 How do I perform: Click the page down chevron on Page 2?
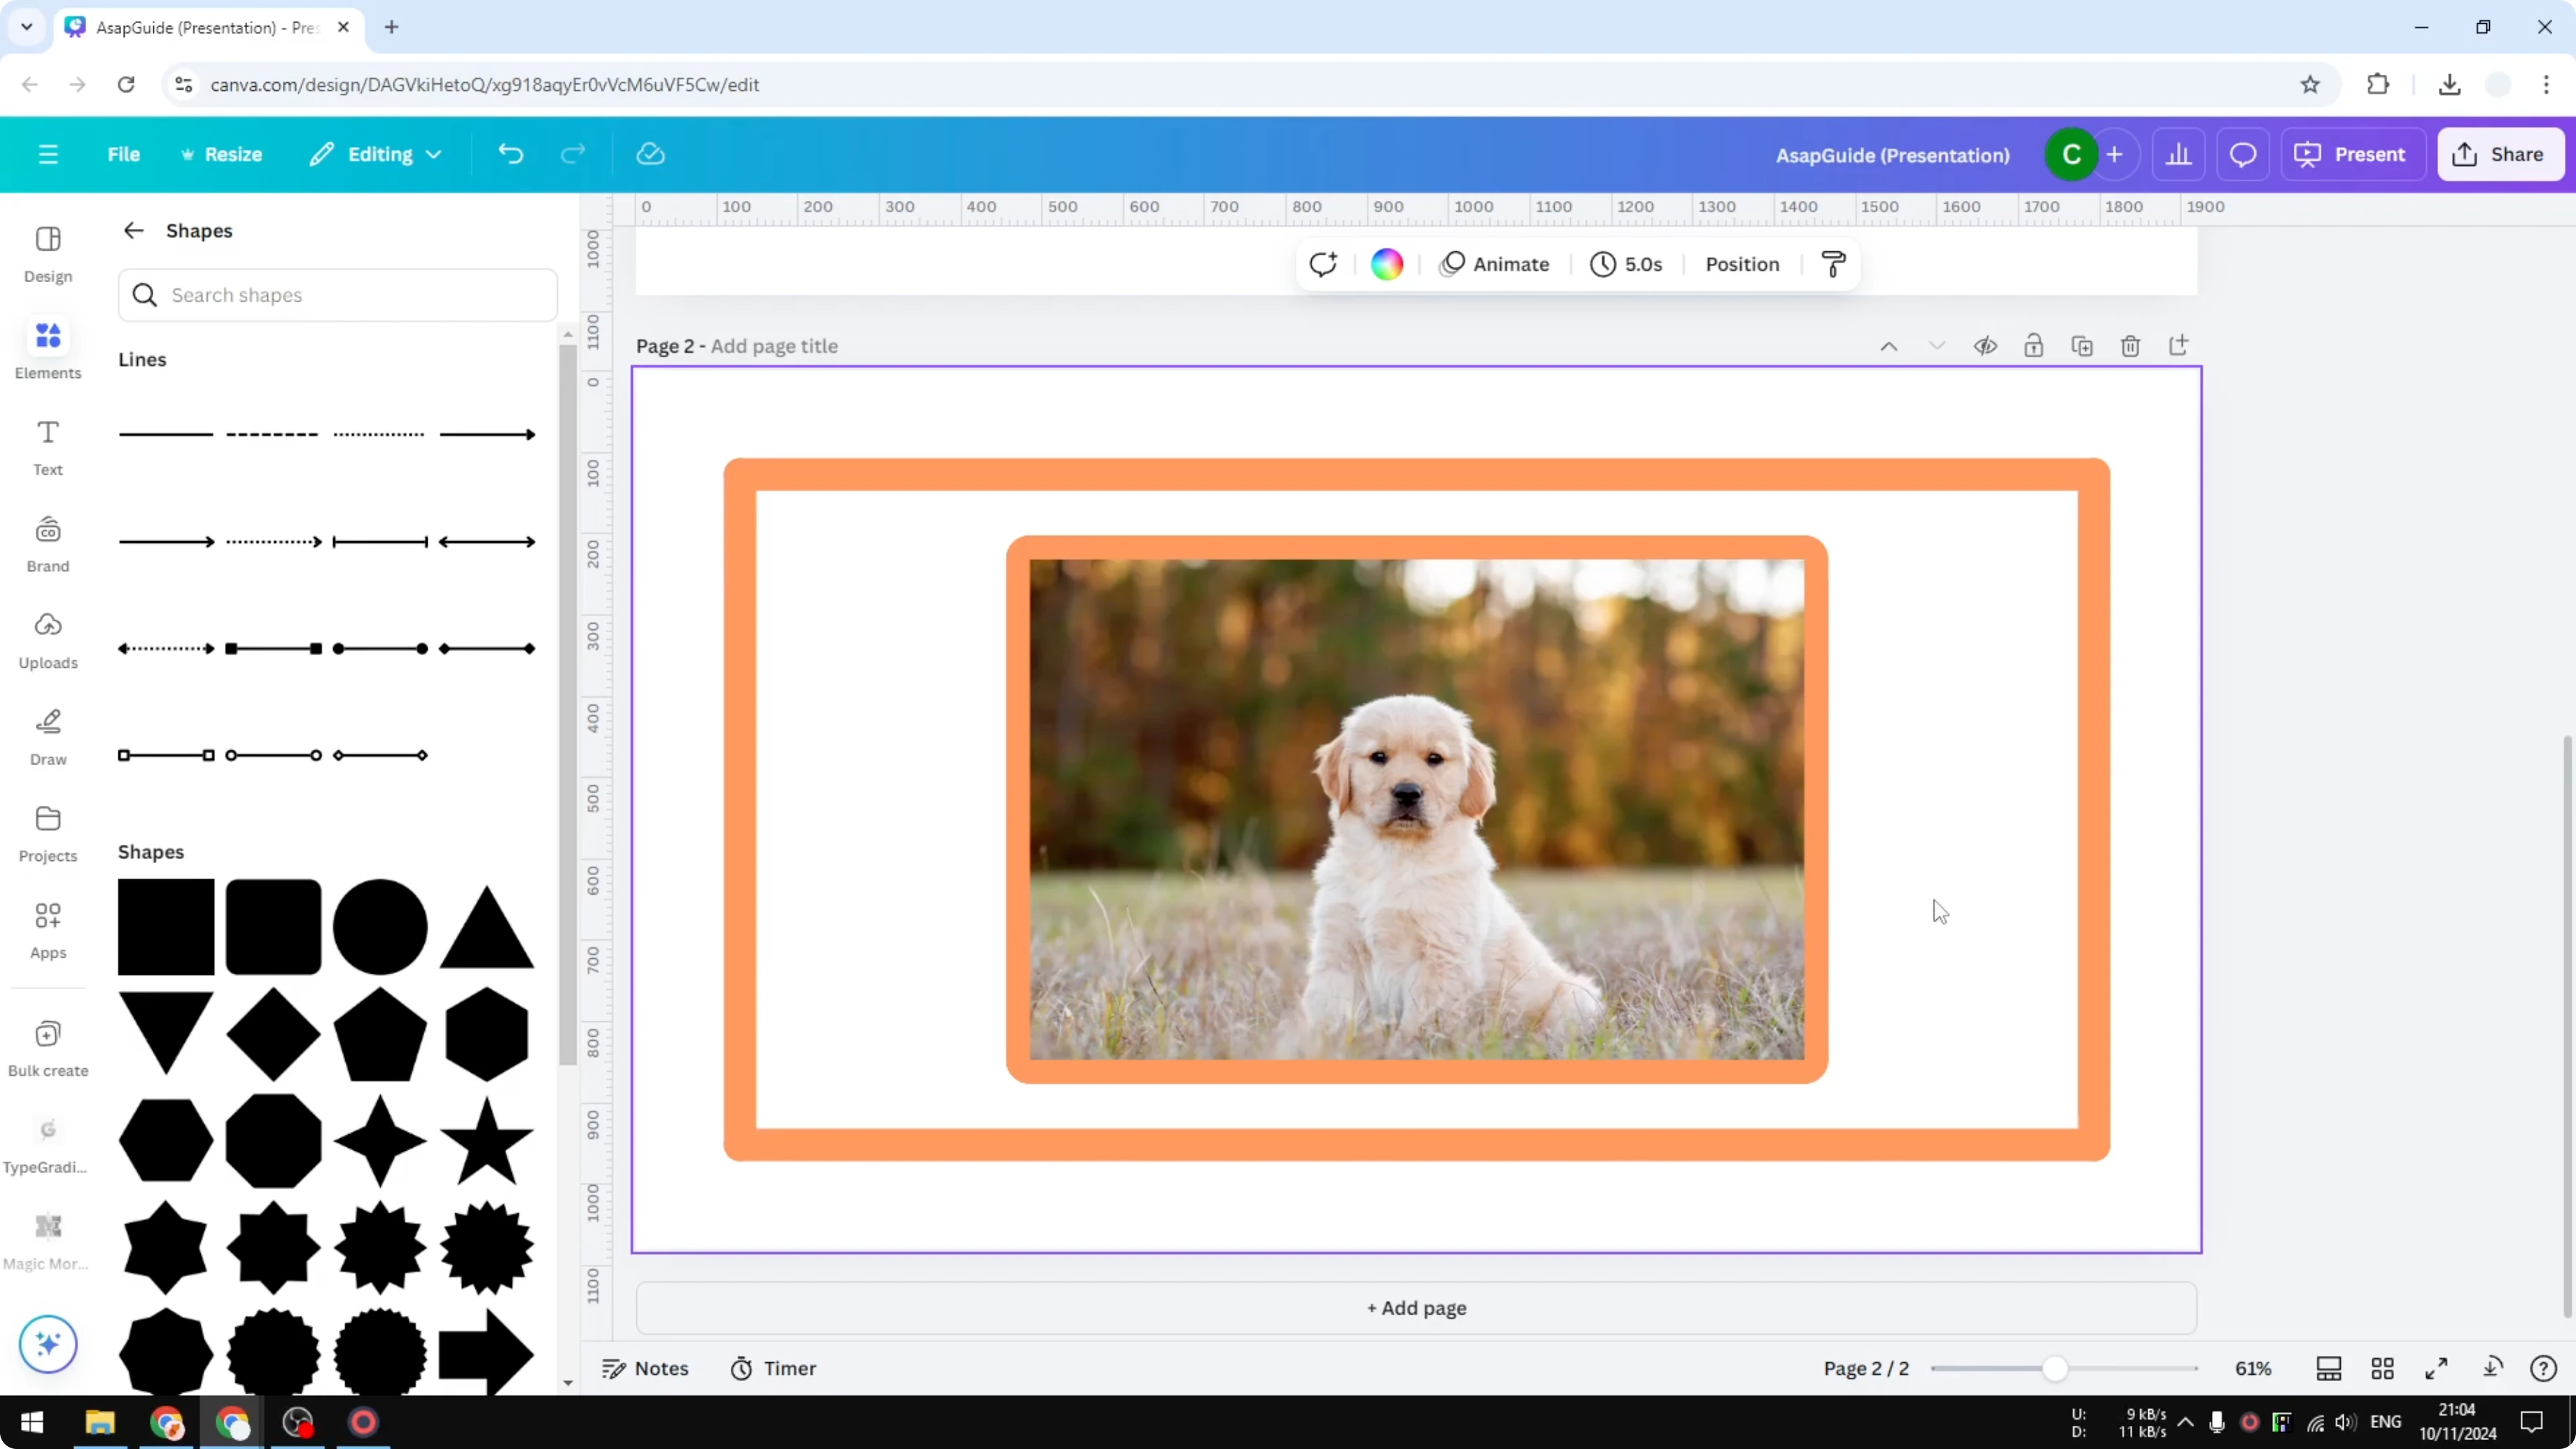1937,345
